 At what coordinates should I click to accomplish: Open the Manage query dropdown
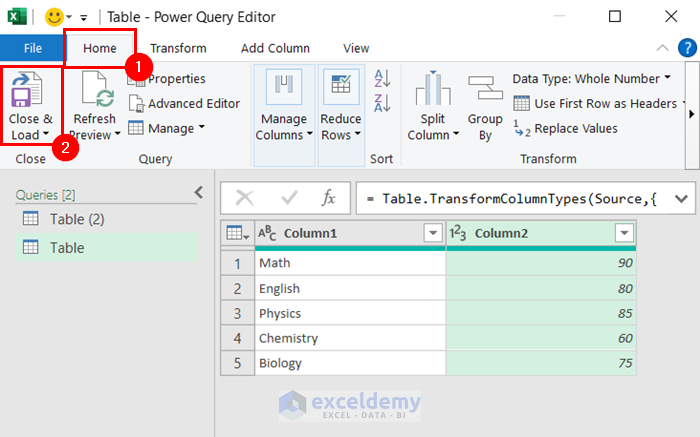click(167, 129)
